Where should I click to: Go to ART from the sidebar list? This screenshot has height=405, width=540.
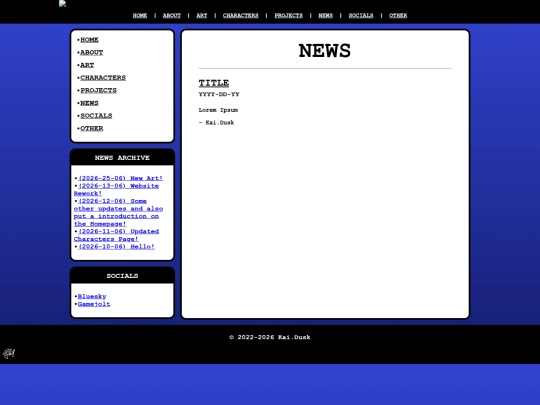click(x=87, y=65)
